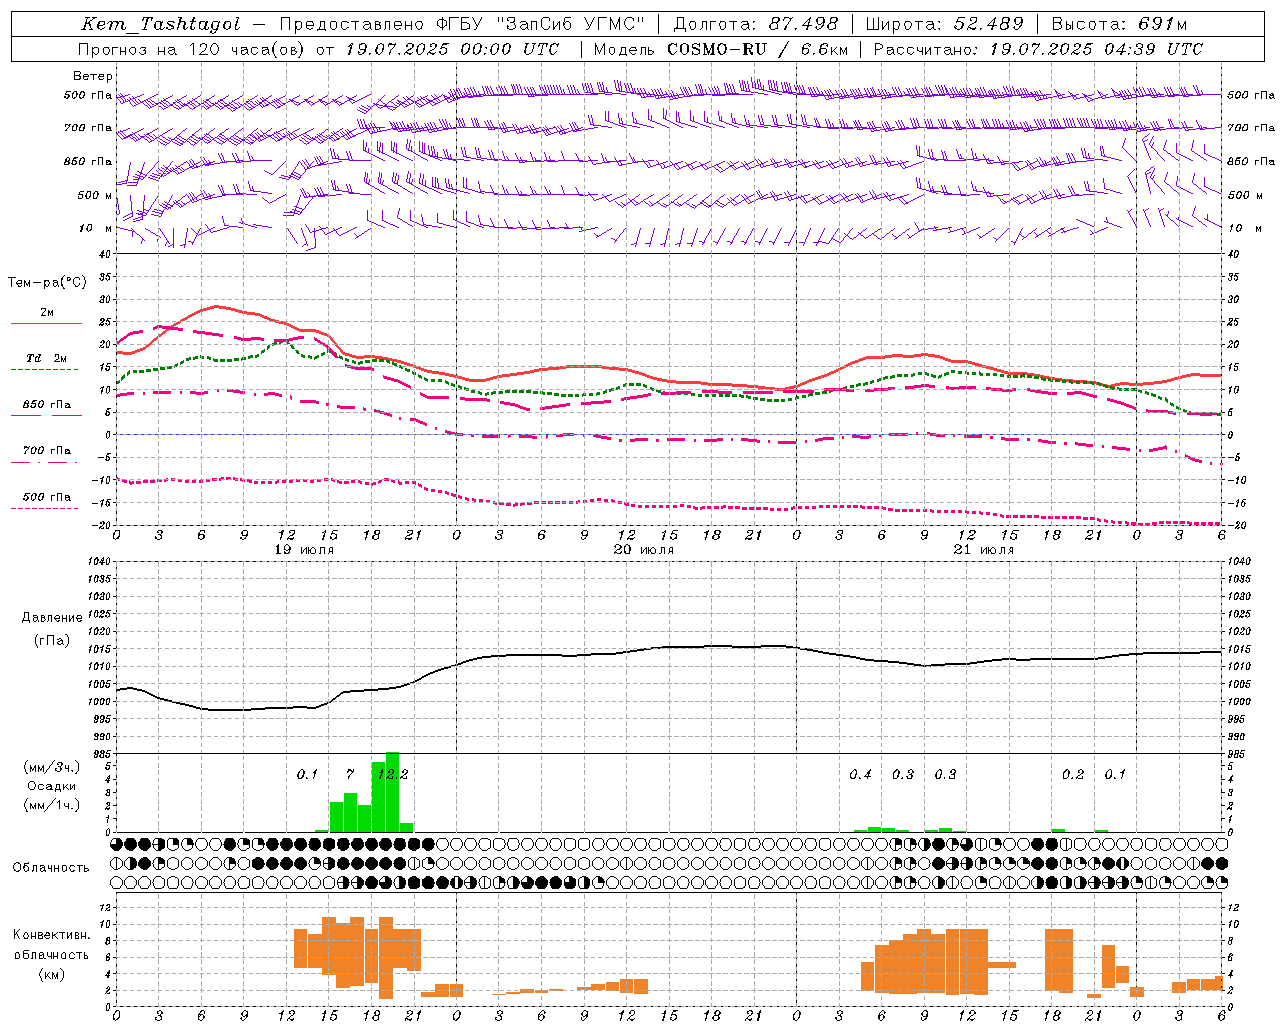The height and width of the screenshot is (1024, 1280).
Task: Click the precipitation total value 7
Action: pos(350,775)
